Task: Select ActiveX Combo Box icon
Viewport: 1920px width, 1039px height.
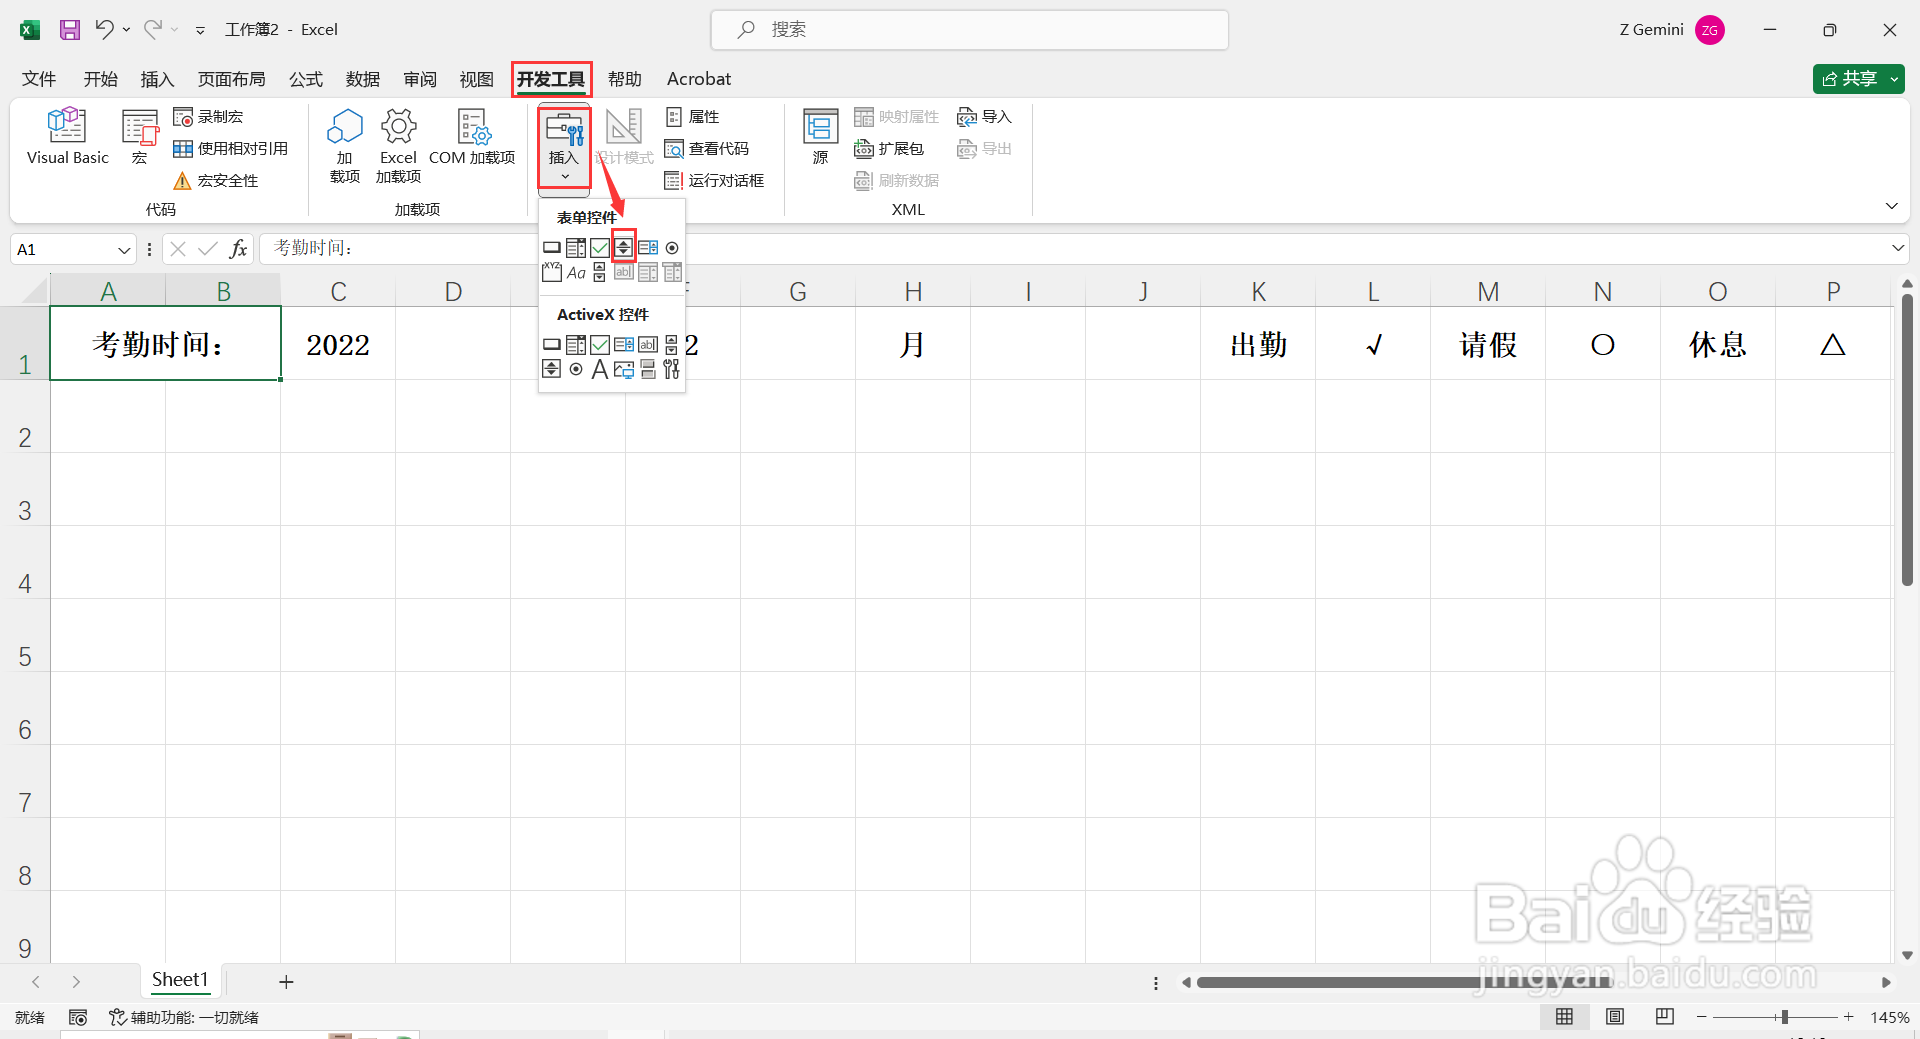Action: [x=576, y=344]
